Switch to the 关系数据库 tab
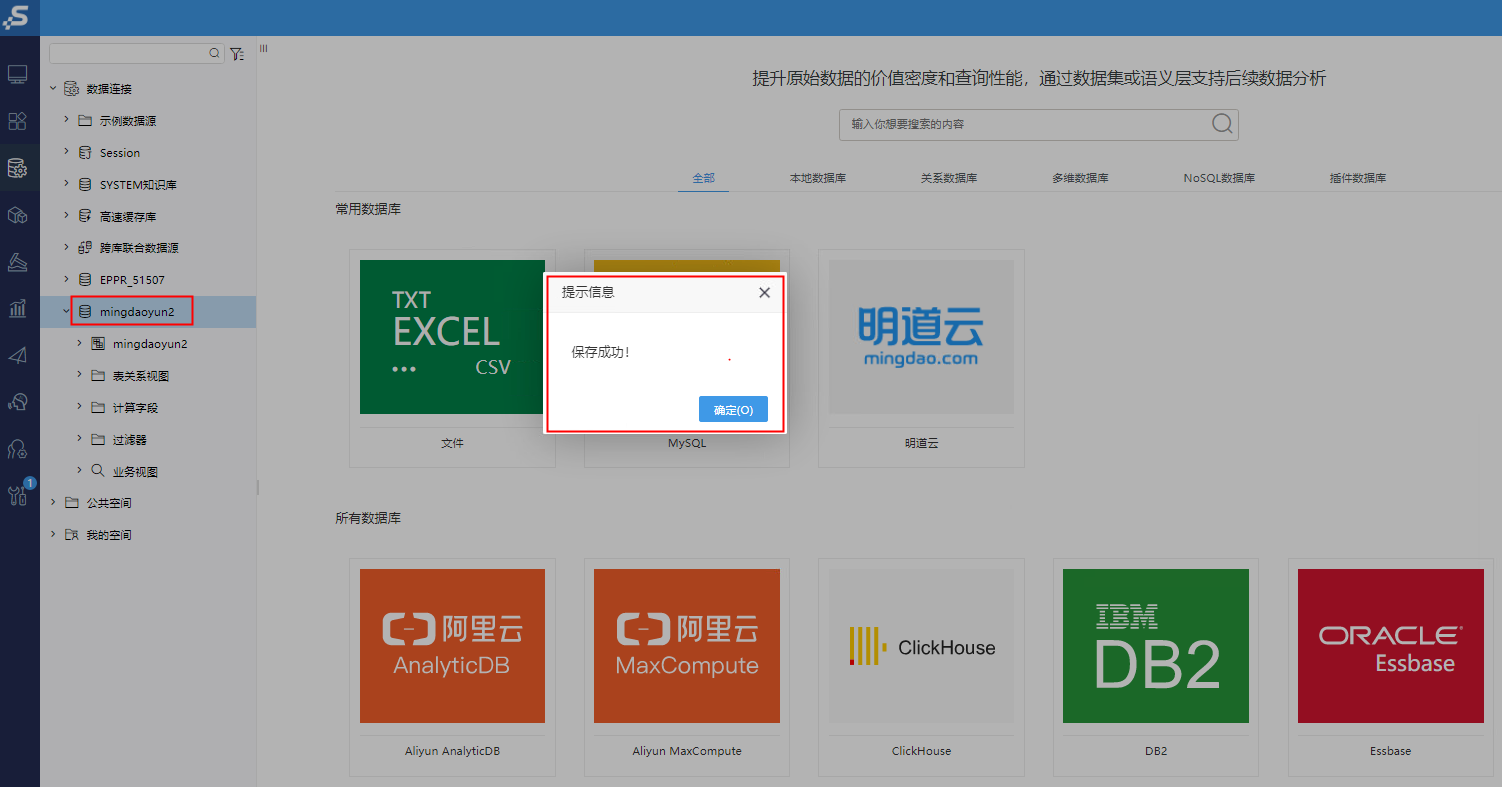 coord(949,178)
